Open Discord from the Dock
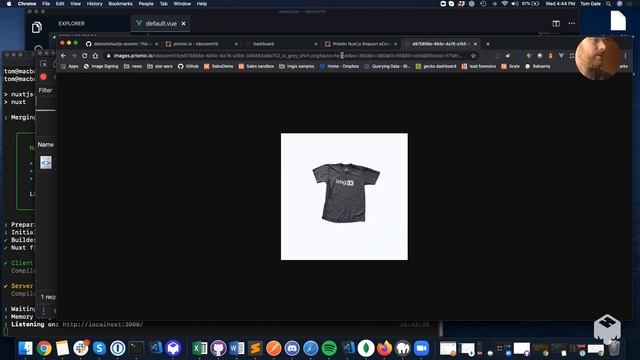 pos(292,348)
